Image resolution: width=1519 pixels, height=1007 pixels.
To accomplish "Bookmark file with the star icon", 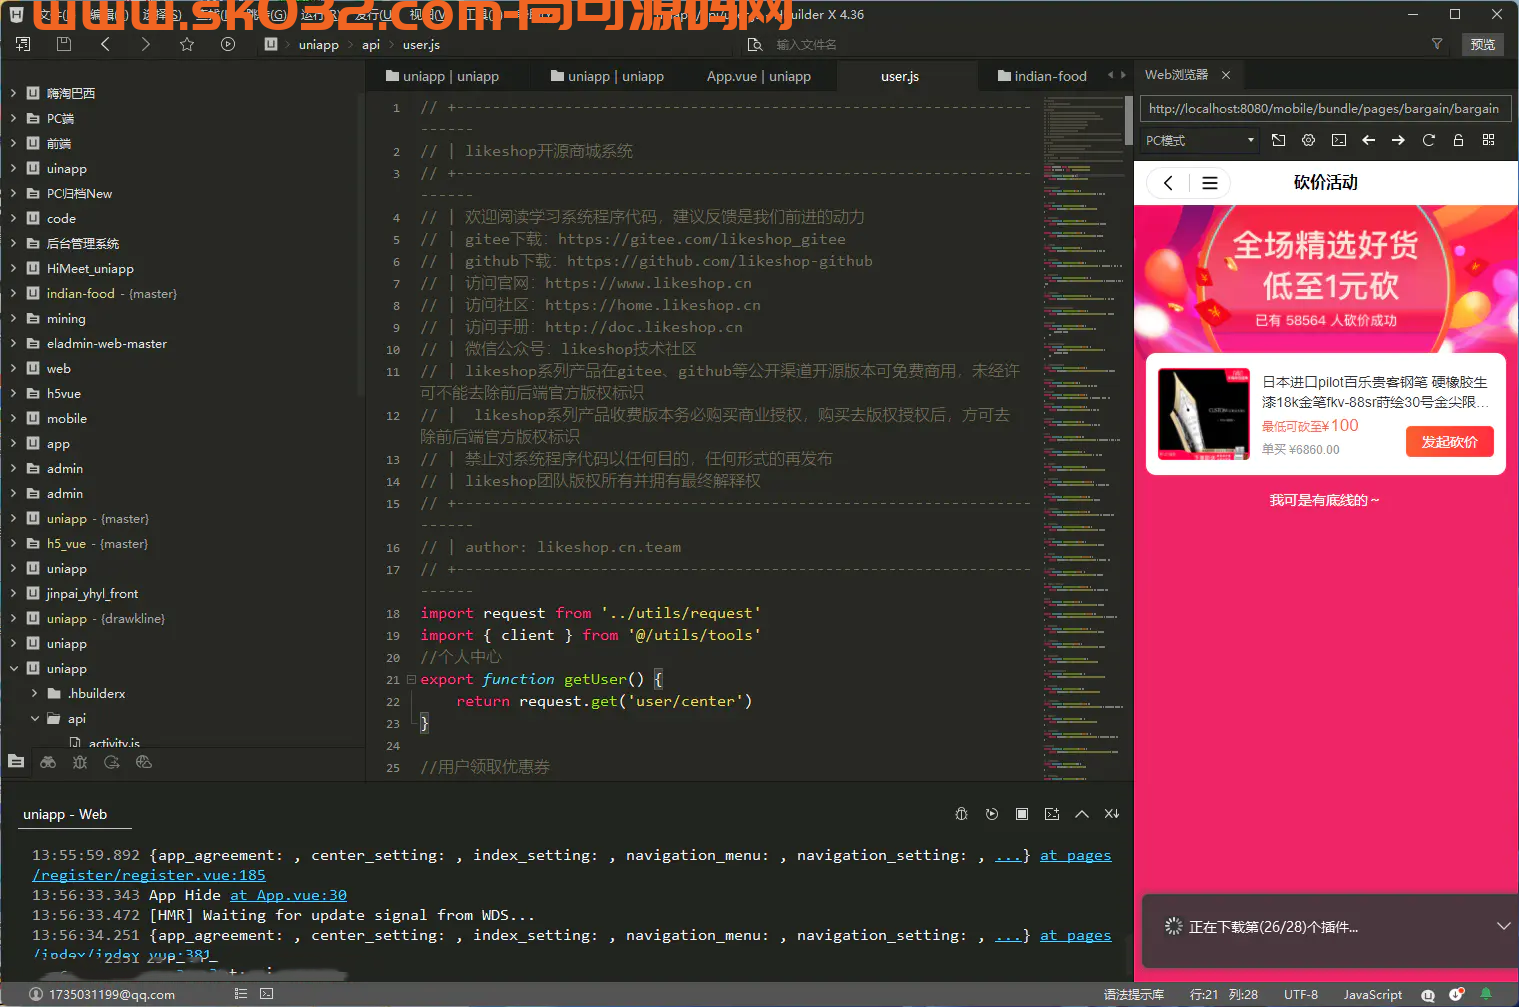I will click(x=187, y=44).
